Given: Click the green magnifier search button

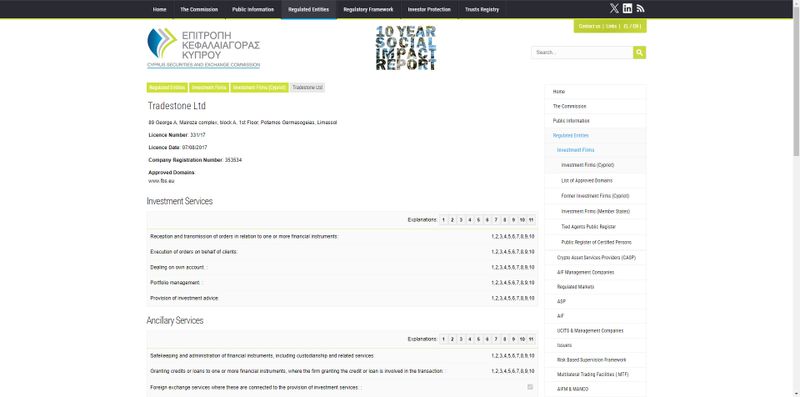Looking at the screenshot, I should [x=639, y=52].
